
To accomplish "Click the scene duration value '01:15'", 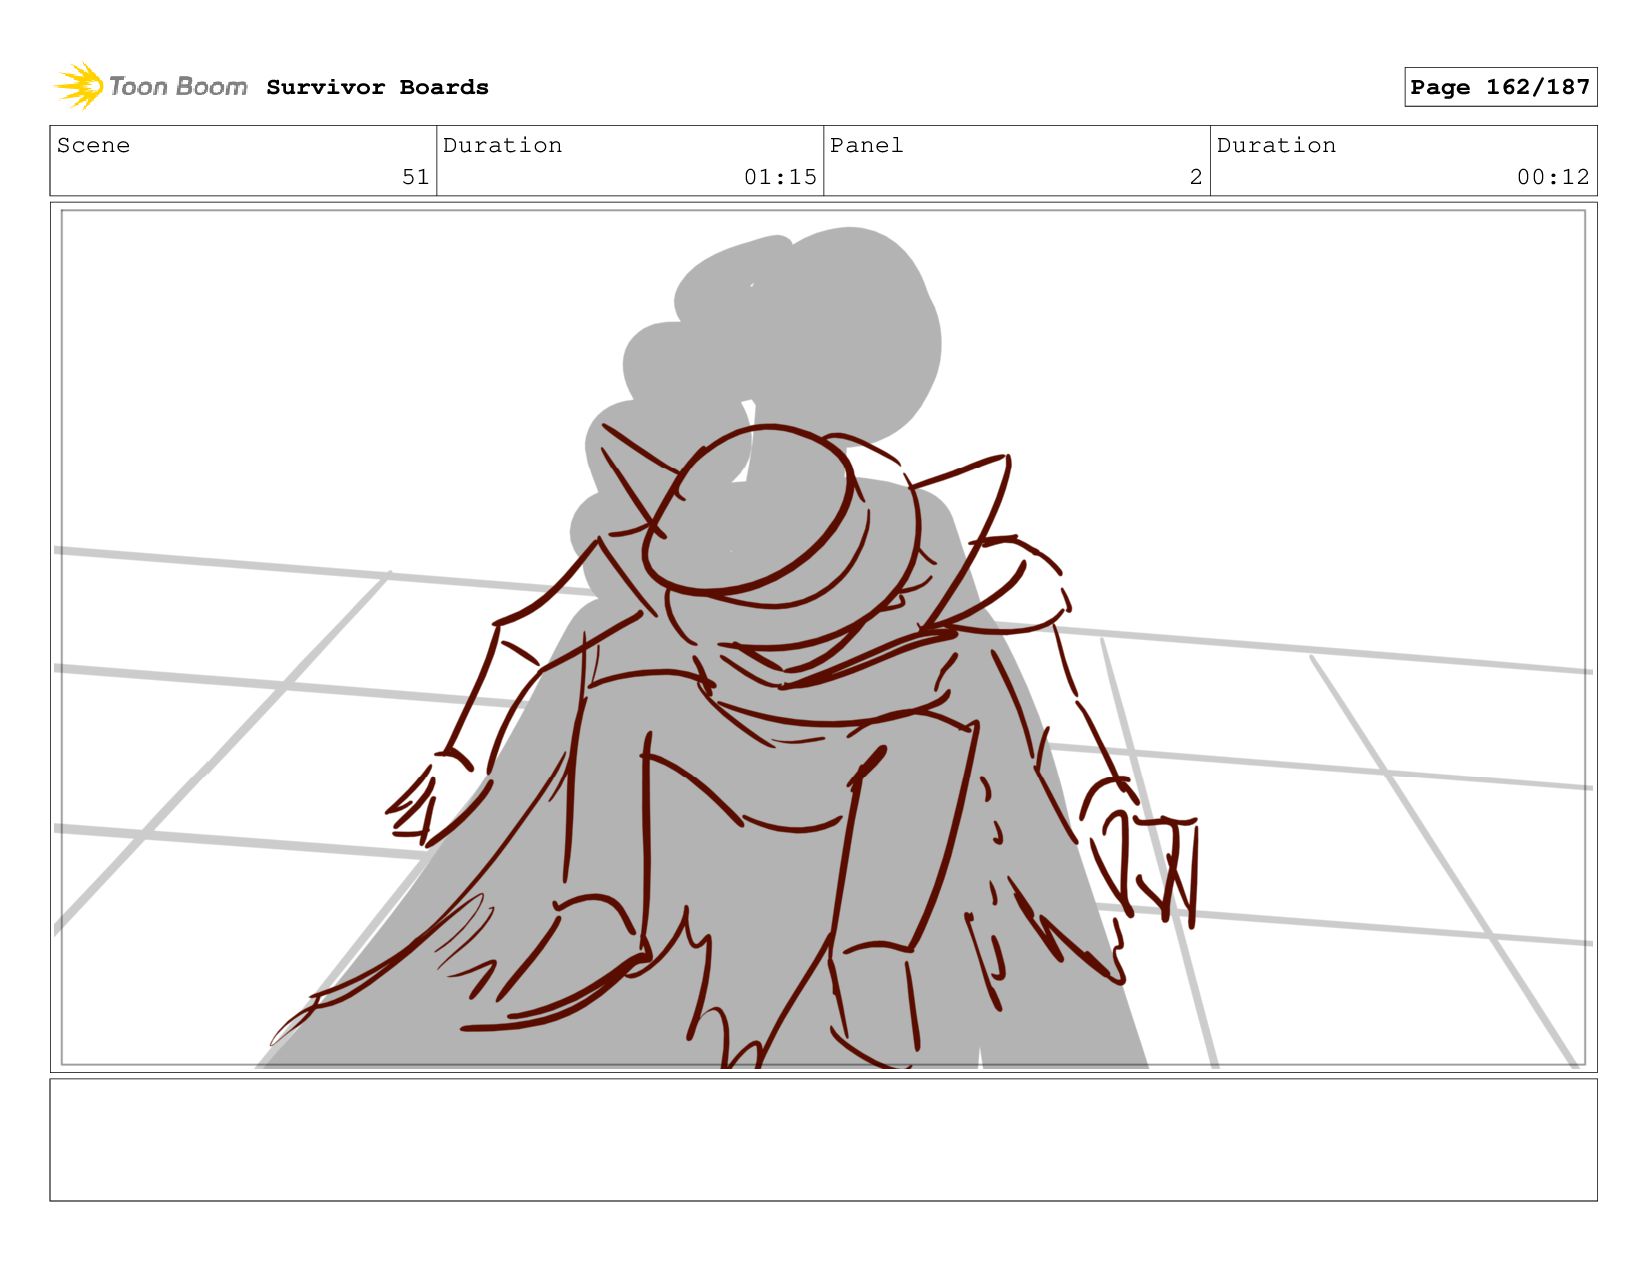I will [780, 177].
